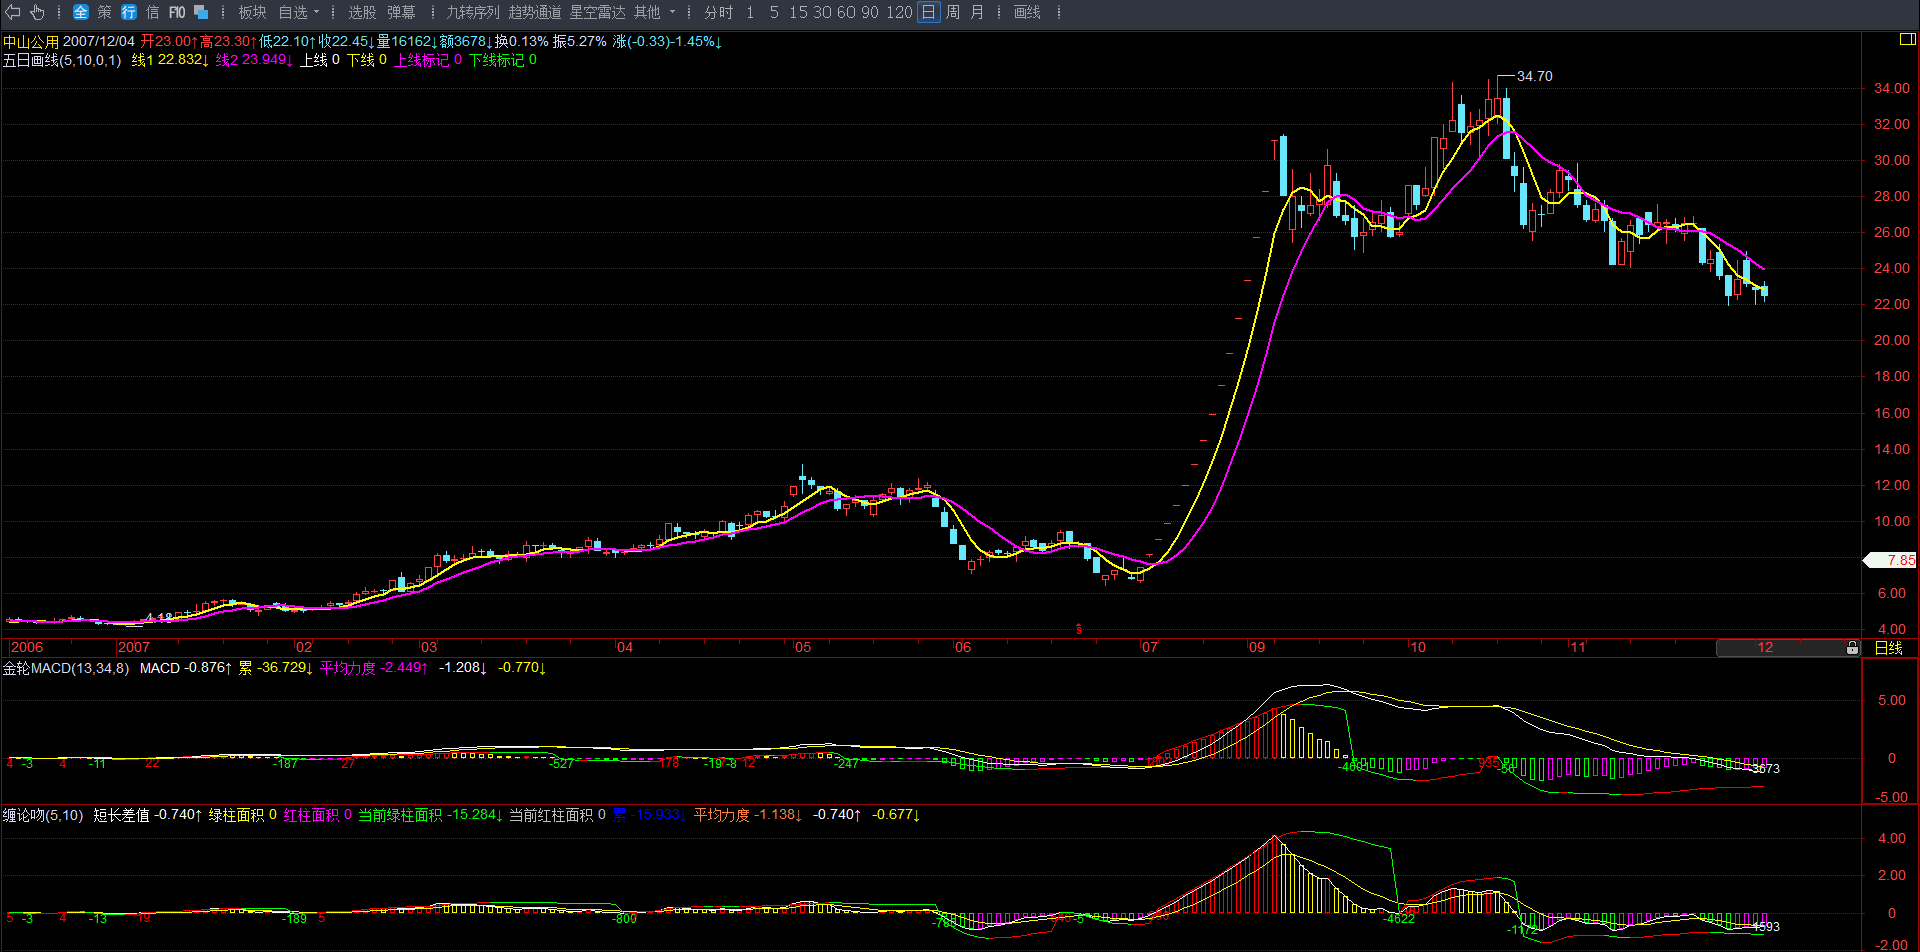1920x952 pixels.
Task: Click the 09 month marker on the time axis
Action: 1257,647
